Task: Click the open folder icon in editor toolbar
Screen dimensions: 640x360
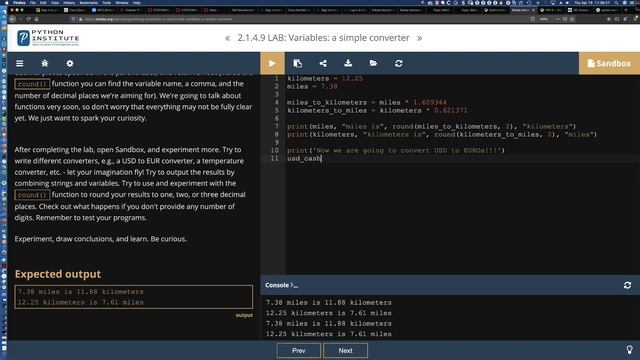Action: [373, 63]
